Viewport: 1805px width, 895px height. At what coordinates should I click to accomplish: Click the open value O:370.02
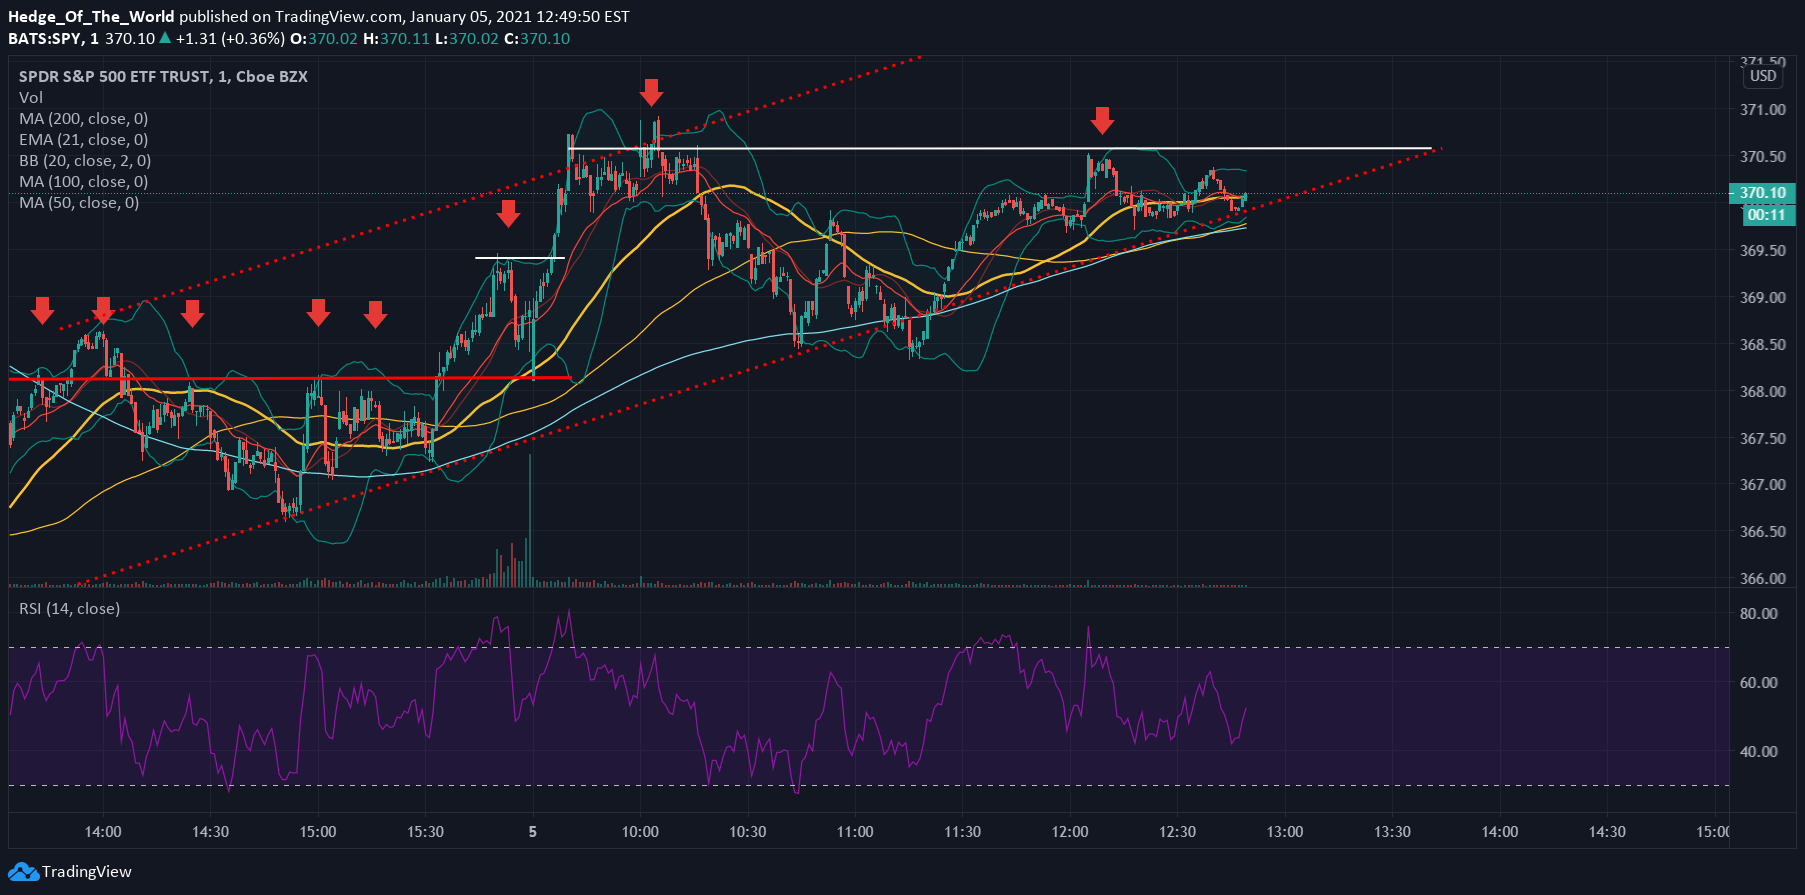coord(323,38)
